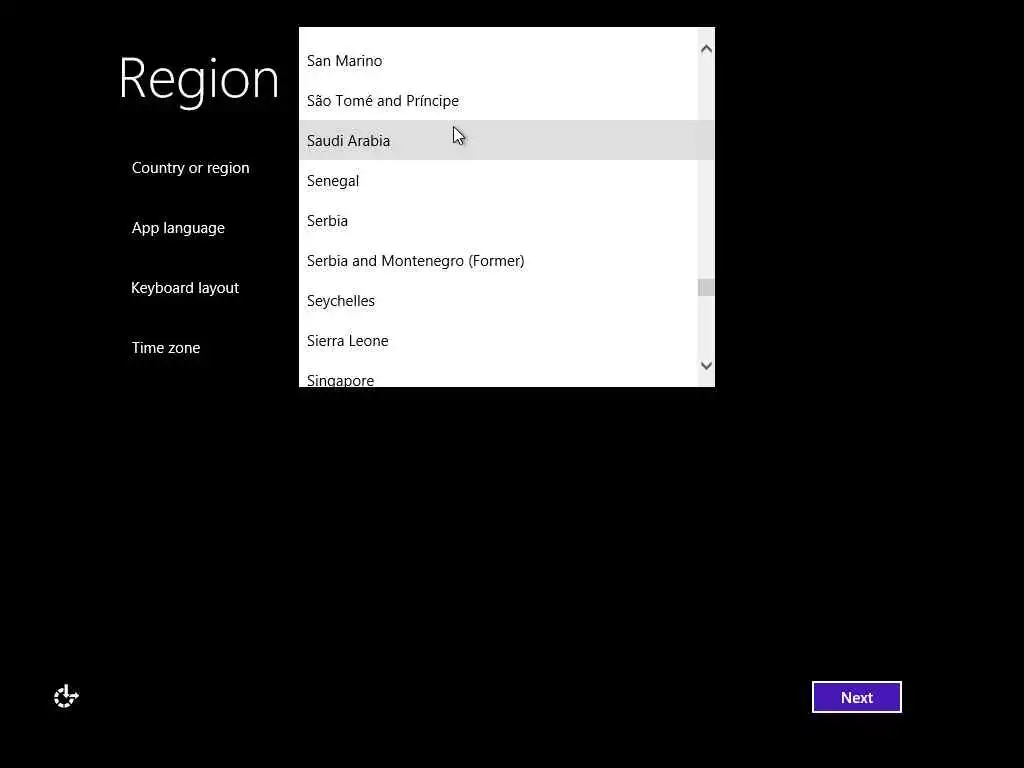Select Seychelles as the country
This screenshot has width=1024, height=768.
498,300
